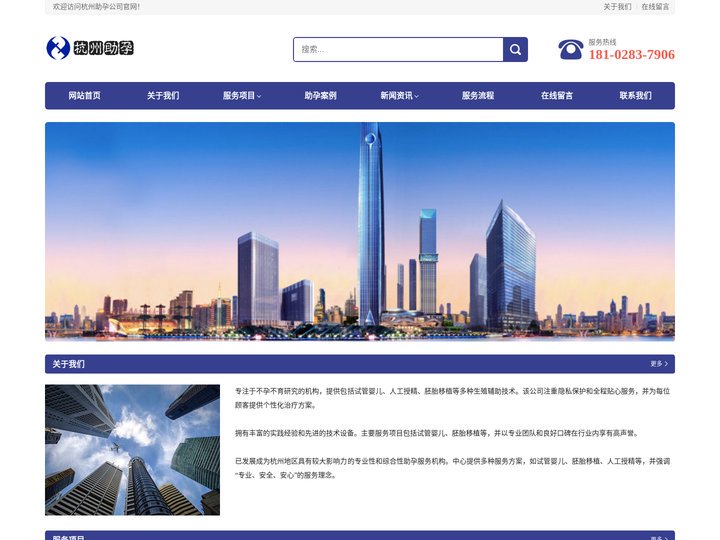This screenshot has height=540, width=720.
Task: Expand the 服务项目 navigation dropdown
Action: coord(242,96)
